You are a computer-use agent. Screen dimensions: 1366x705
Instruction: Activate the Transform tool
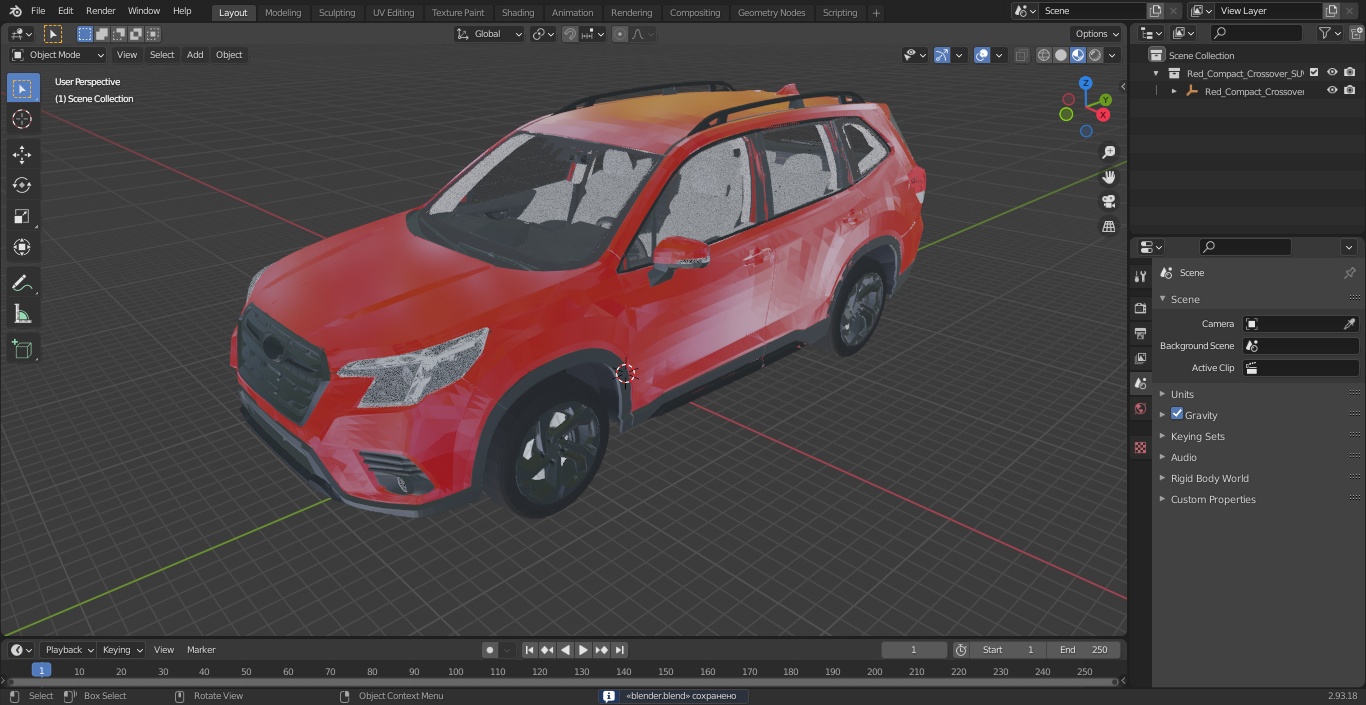22,247
